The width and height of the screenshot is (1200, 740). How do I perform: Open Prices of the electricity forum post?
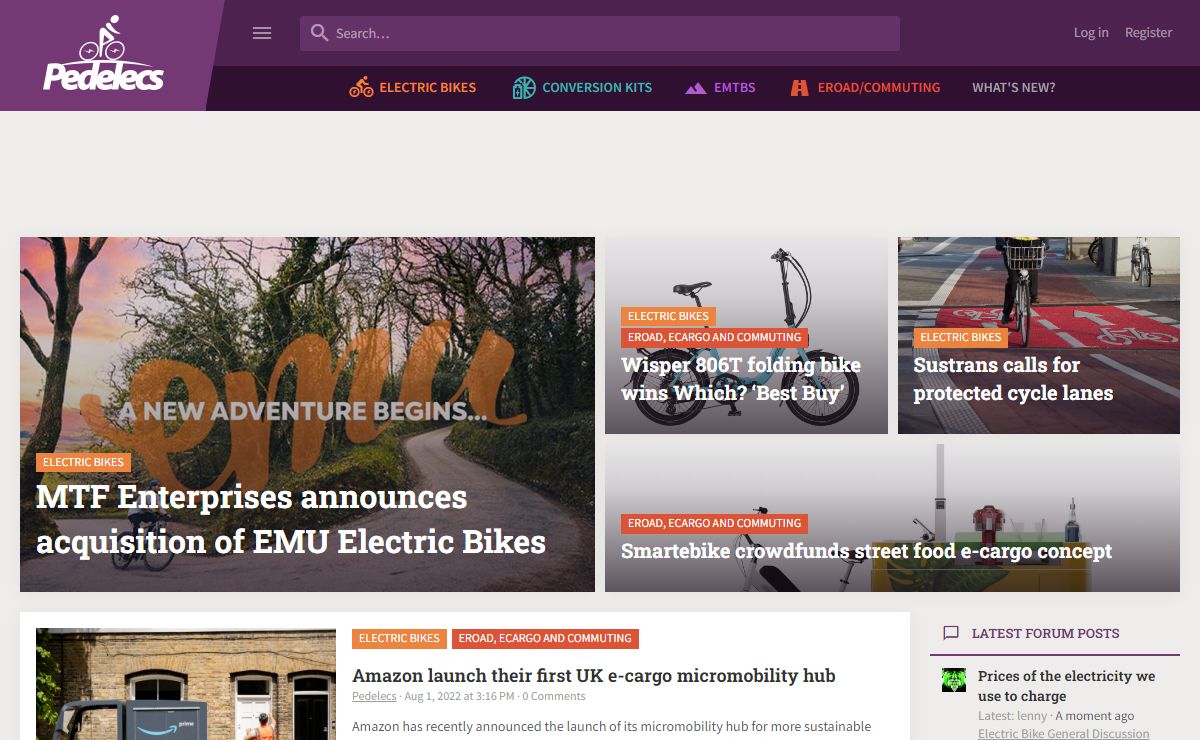[1066, 686]
